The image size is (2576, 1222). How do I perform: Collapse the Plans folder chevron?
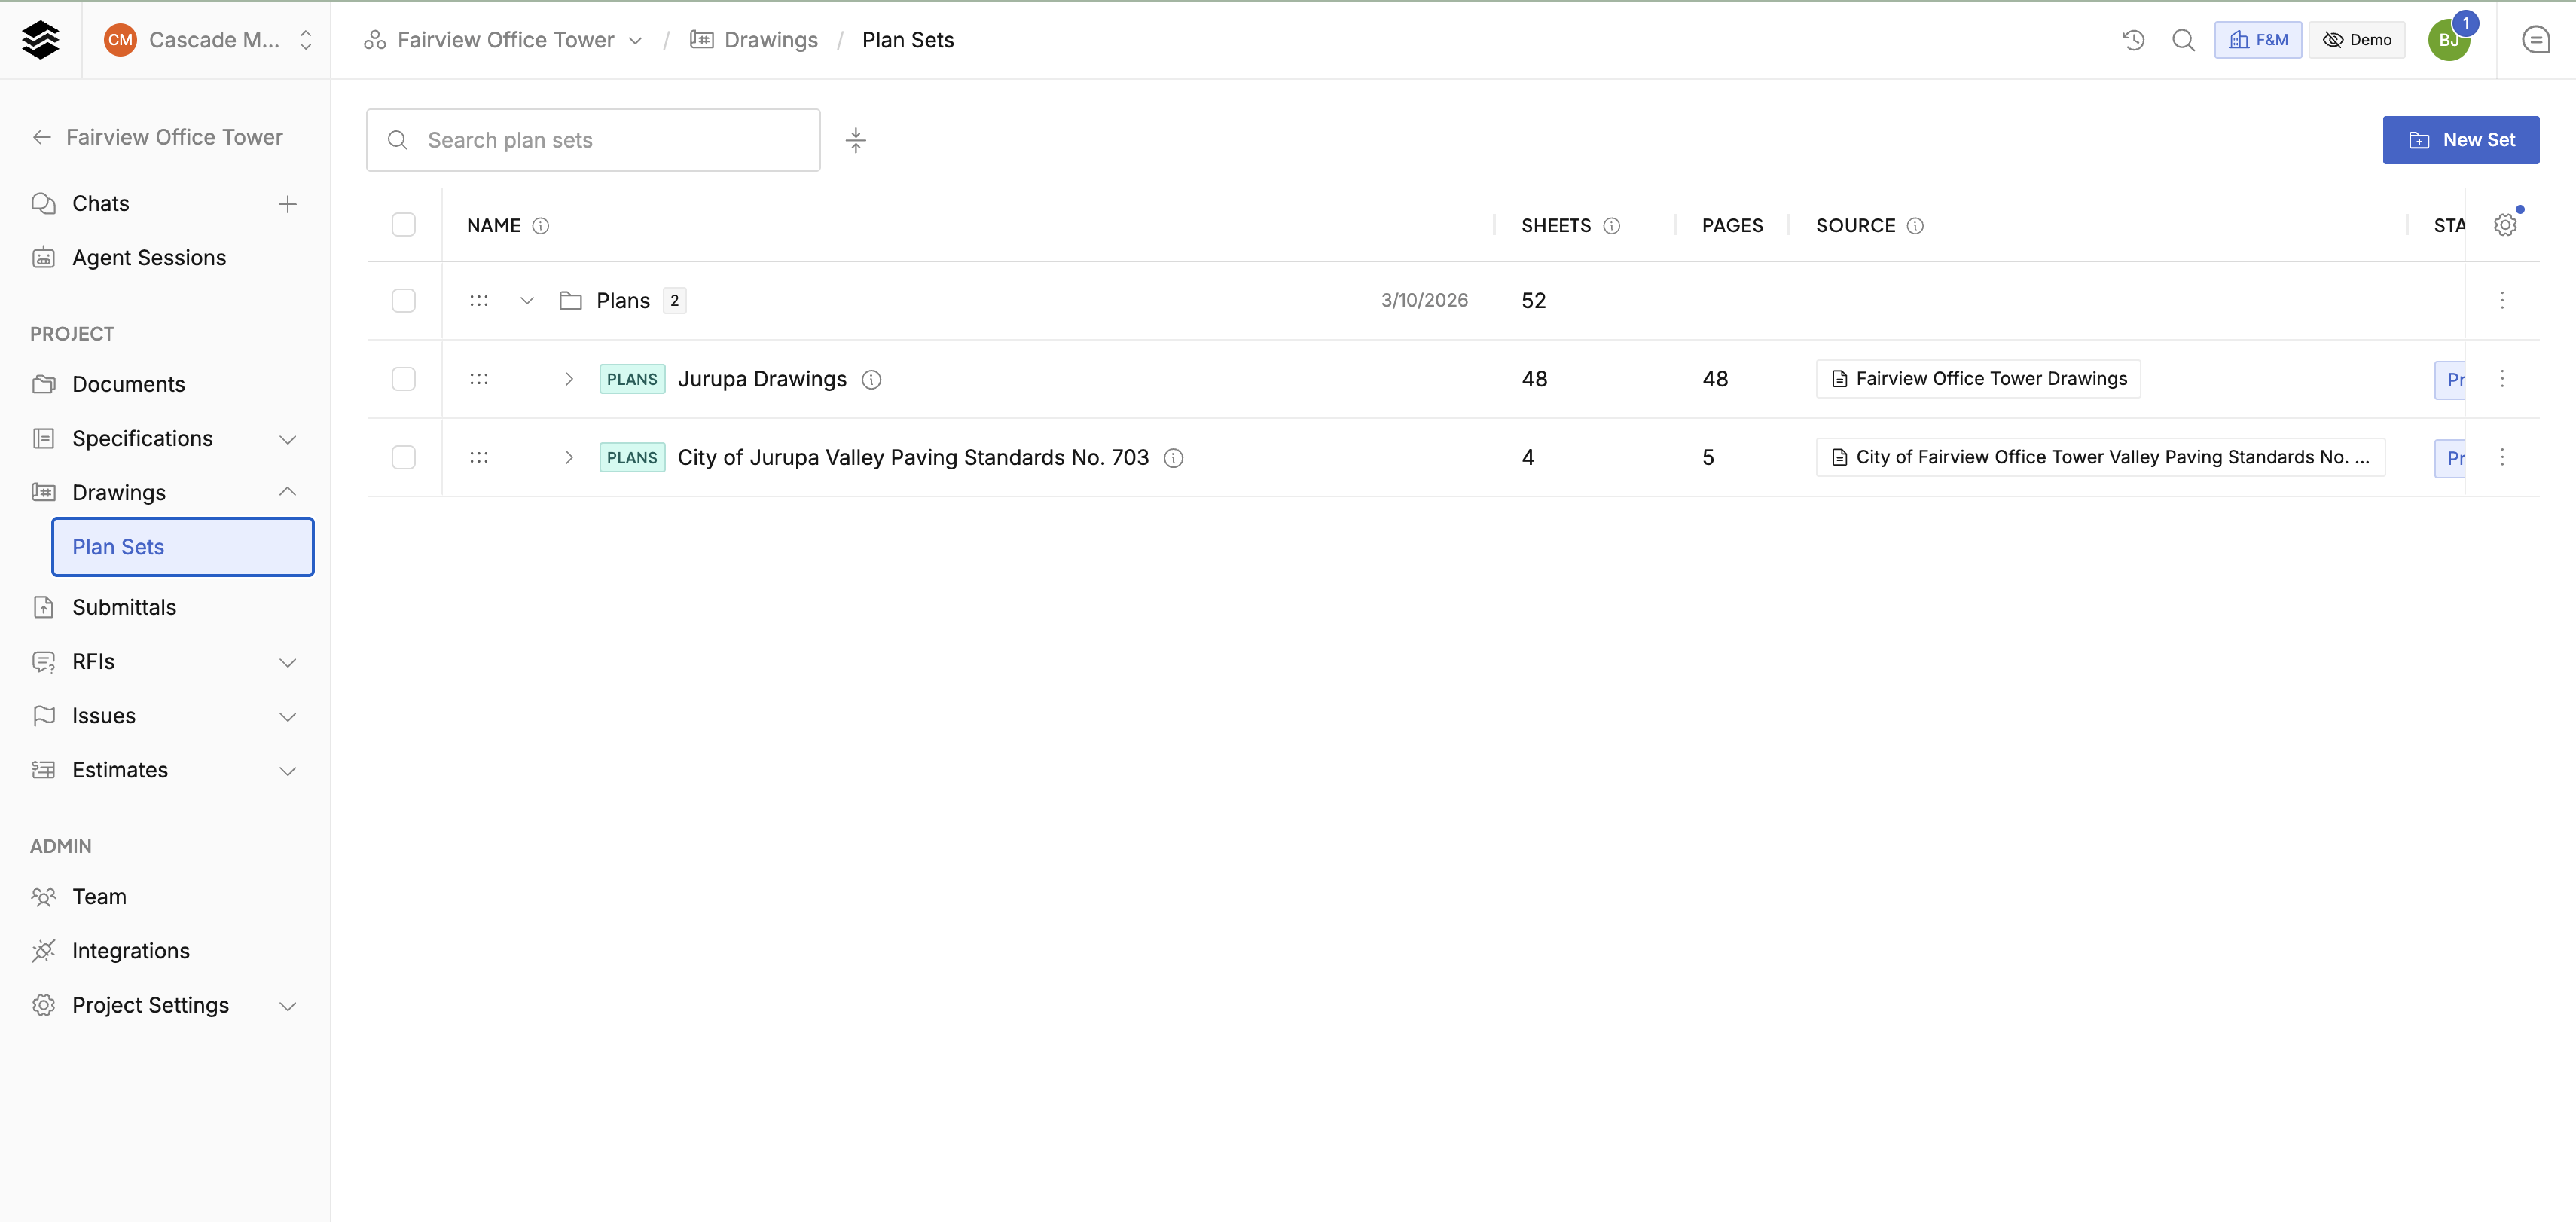point(527,301)
